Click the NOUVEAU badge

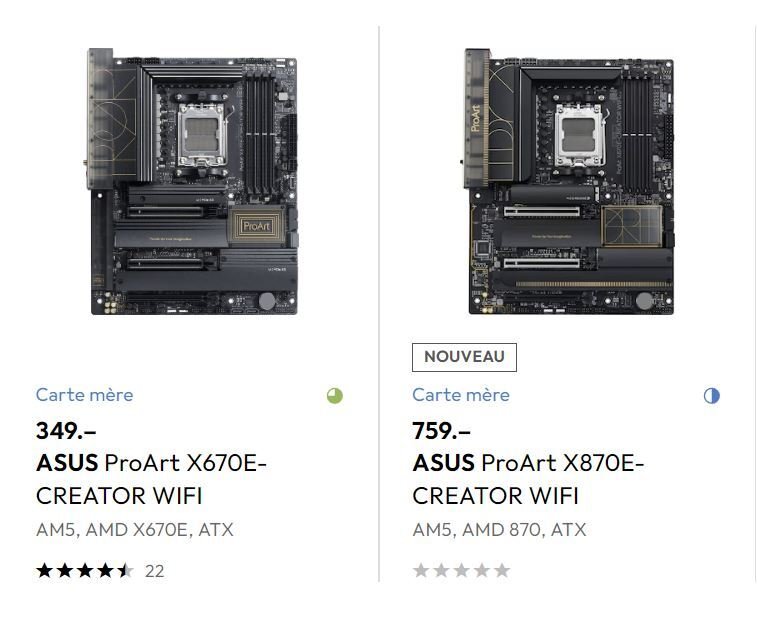(x=464, y=357)
